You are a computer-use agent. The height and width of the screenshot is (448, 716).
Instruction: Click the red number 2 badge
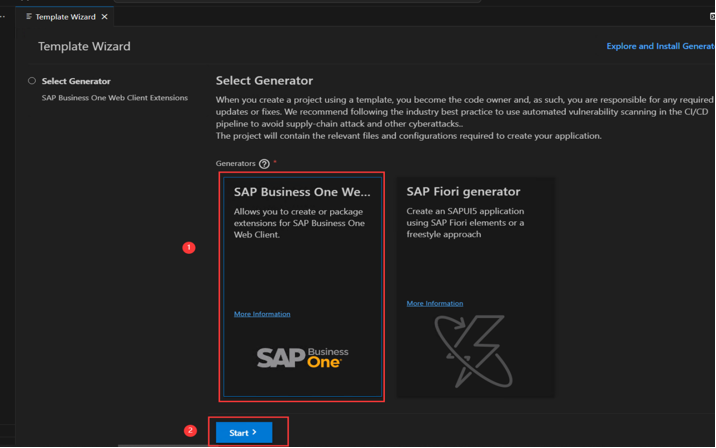(x=190, y=431)
